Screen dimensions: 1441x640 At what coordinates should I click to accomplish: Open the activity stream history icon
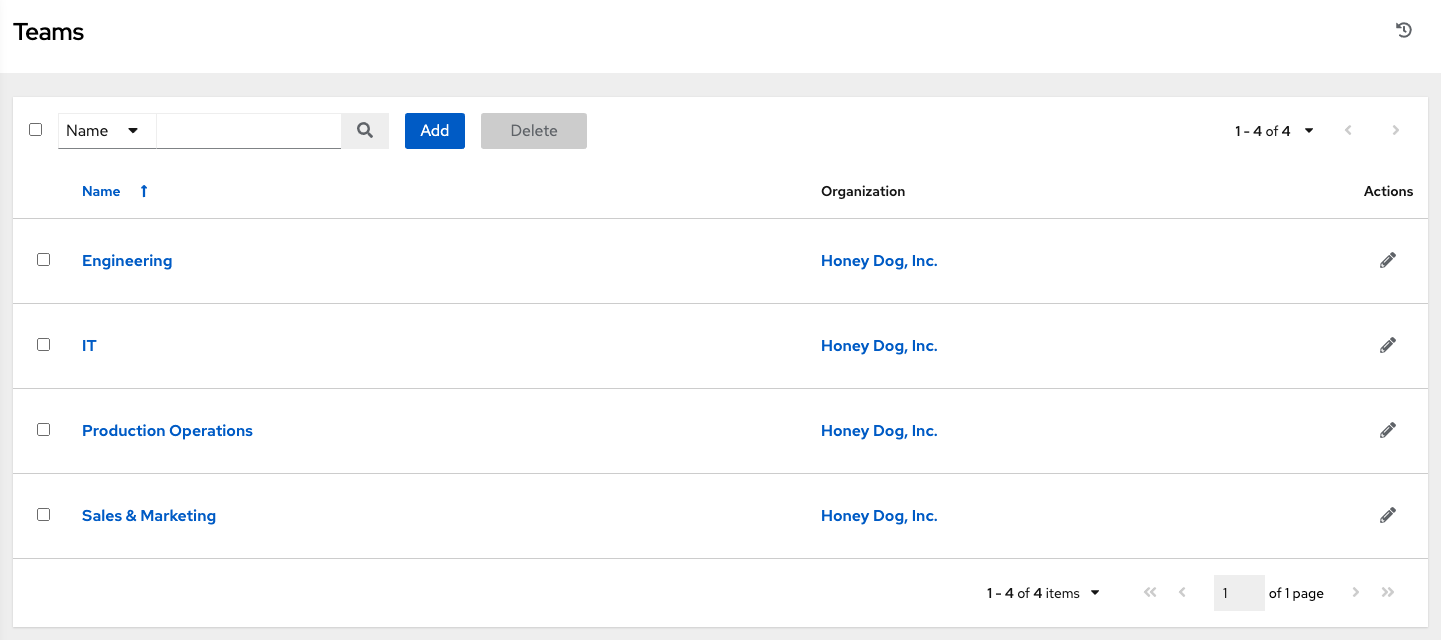coord(1403,30)
